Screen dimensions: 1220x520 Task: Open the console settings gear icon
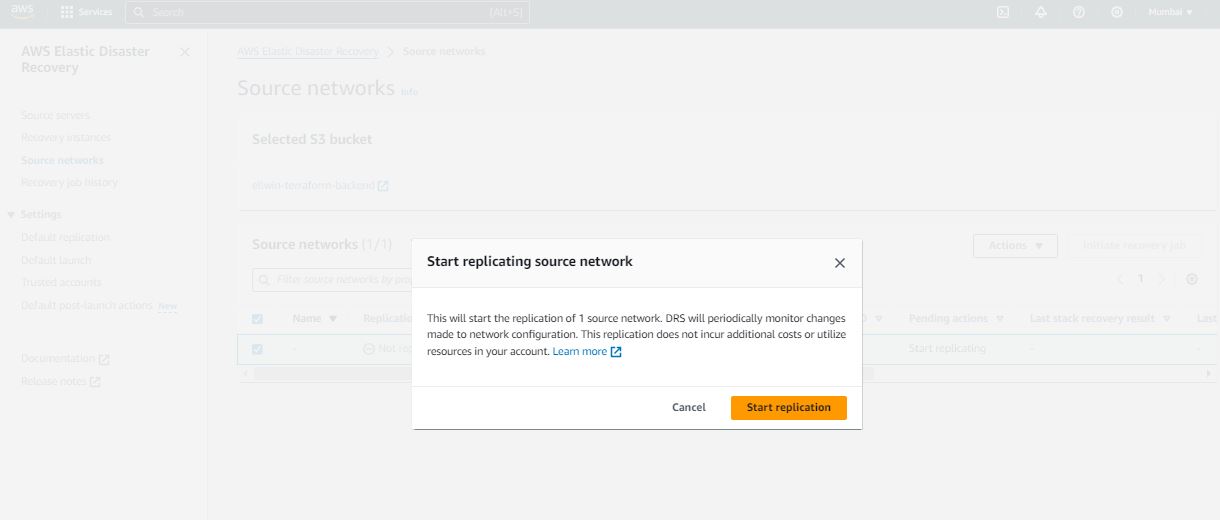point(1117,12)
